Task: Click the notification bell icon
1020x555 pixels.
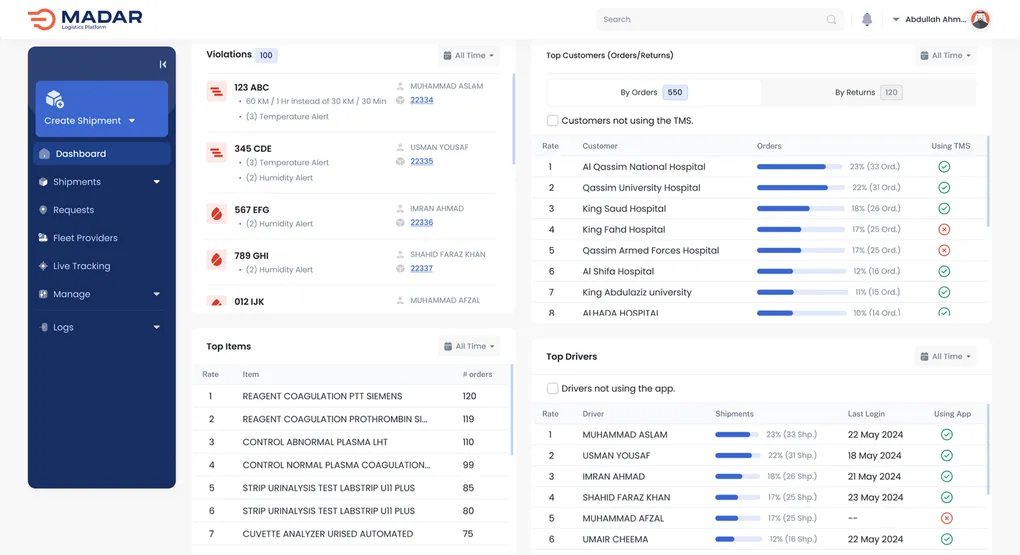Action: tap(867, 19)
